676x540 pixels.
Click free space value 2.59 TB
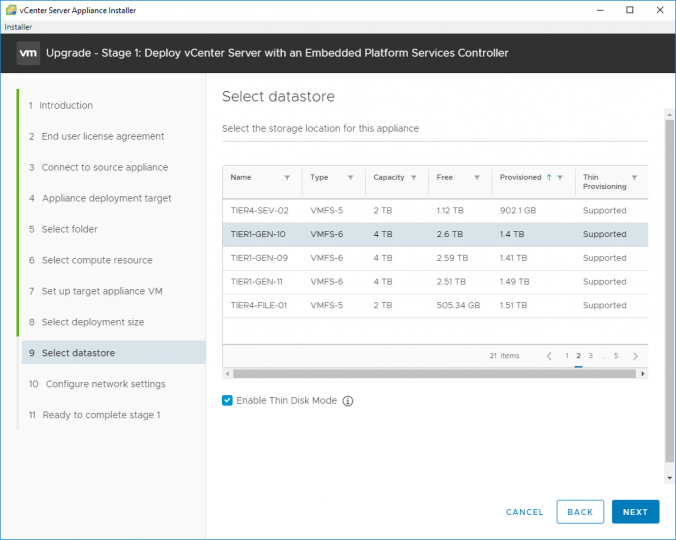(x=452, y=258)
